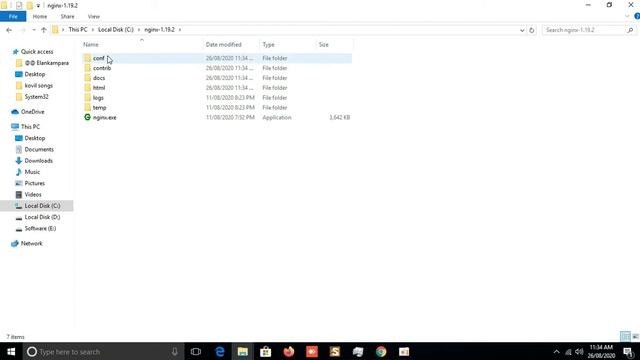
Task: Open Local Disk (D:) drive
Action: [x=42, y=217]
